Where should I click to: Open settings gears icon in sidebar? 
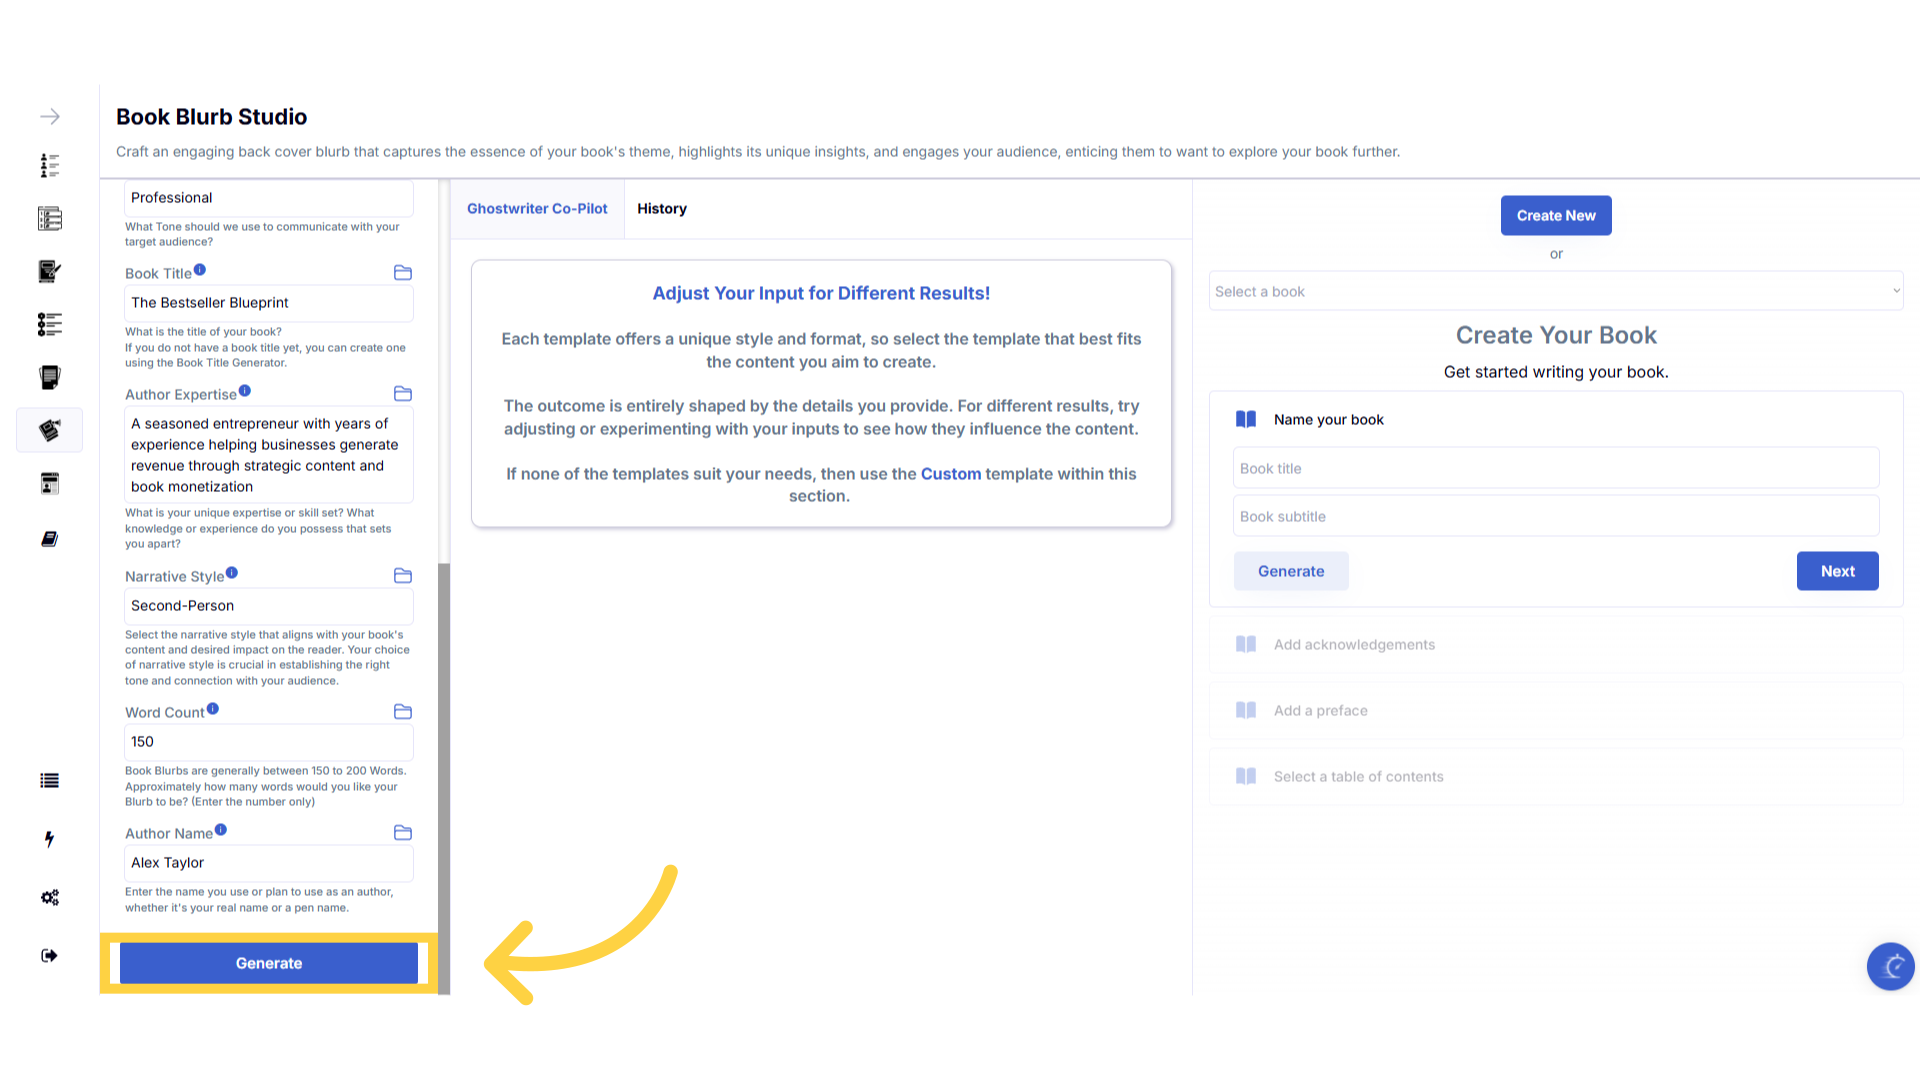coord(50,897)
